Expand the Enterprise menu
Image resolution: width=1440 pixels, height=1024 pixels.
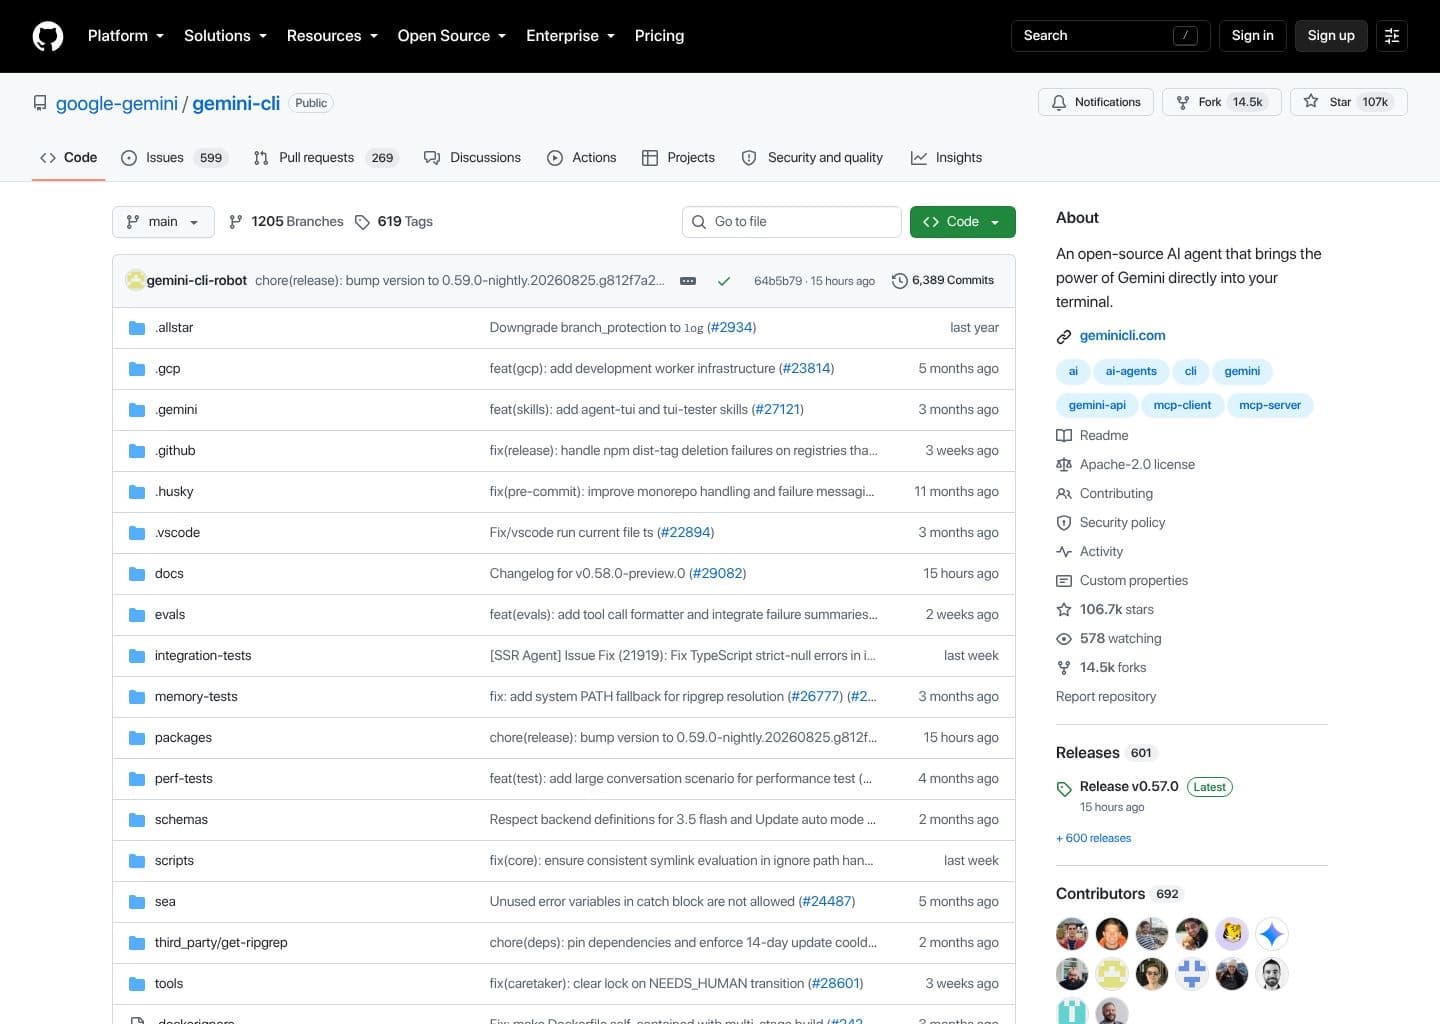pyautogui.click(x=570, y=36)
